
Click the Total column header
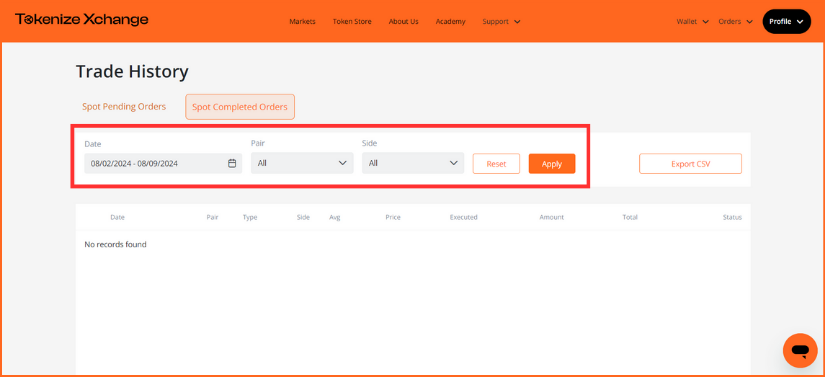(x=630, y=217)
